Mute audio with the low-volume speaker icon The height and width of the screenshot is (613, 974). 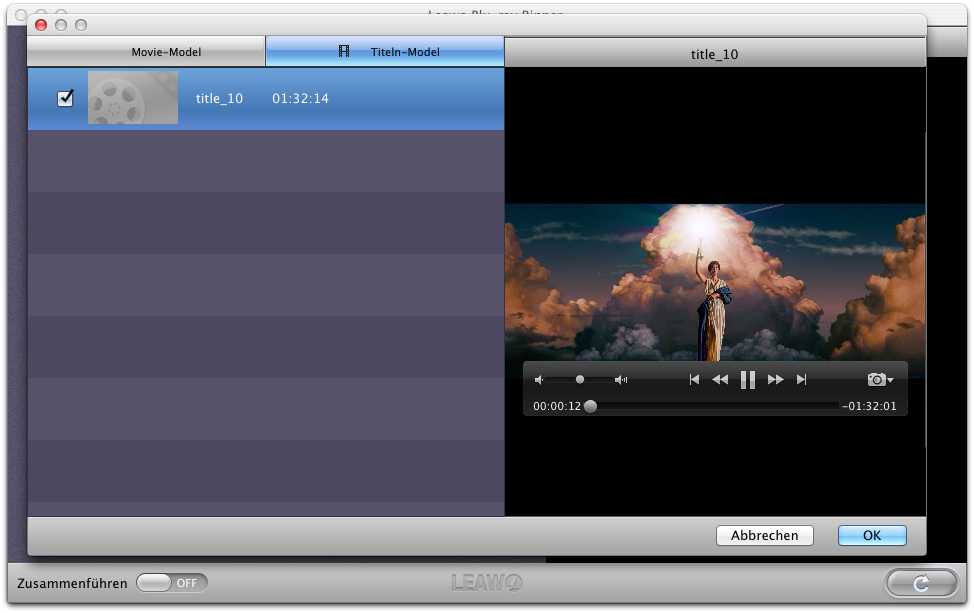pyautogui.click(x=539, y=379)
